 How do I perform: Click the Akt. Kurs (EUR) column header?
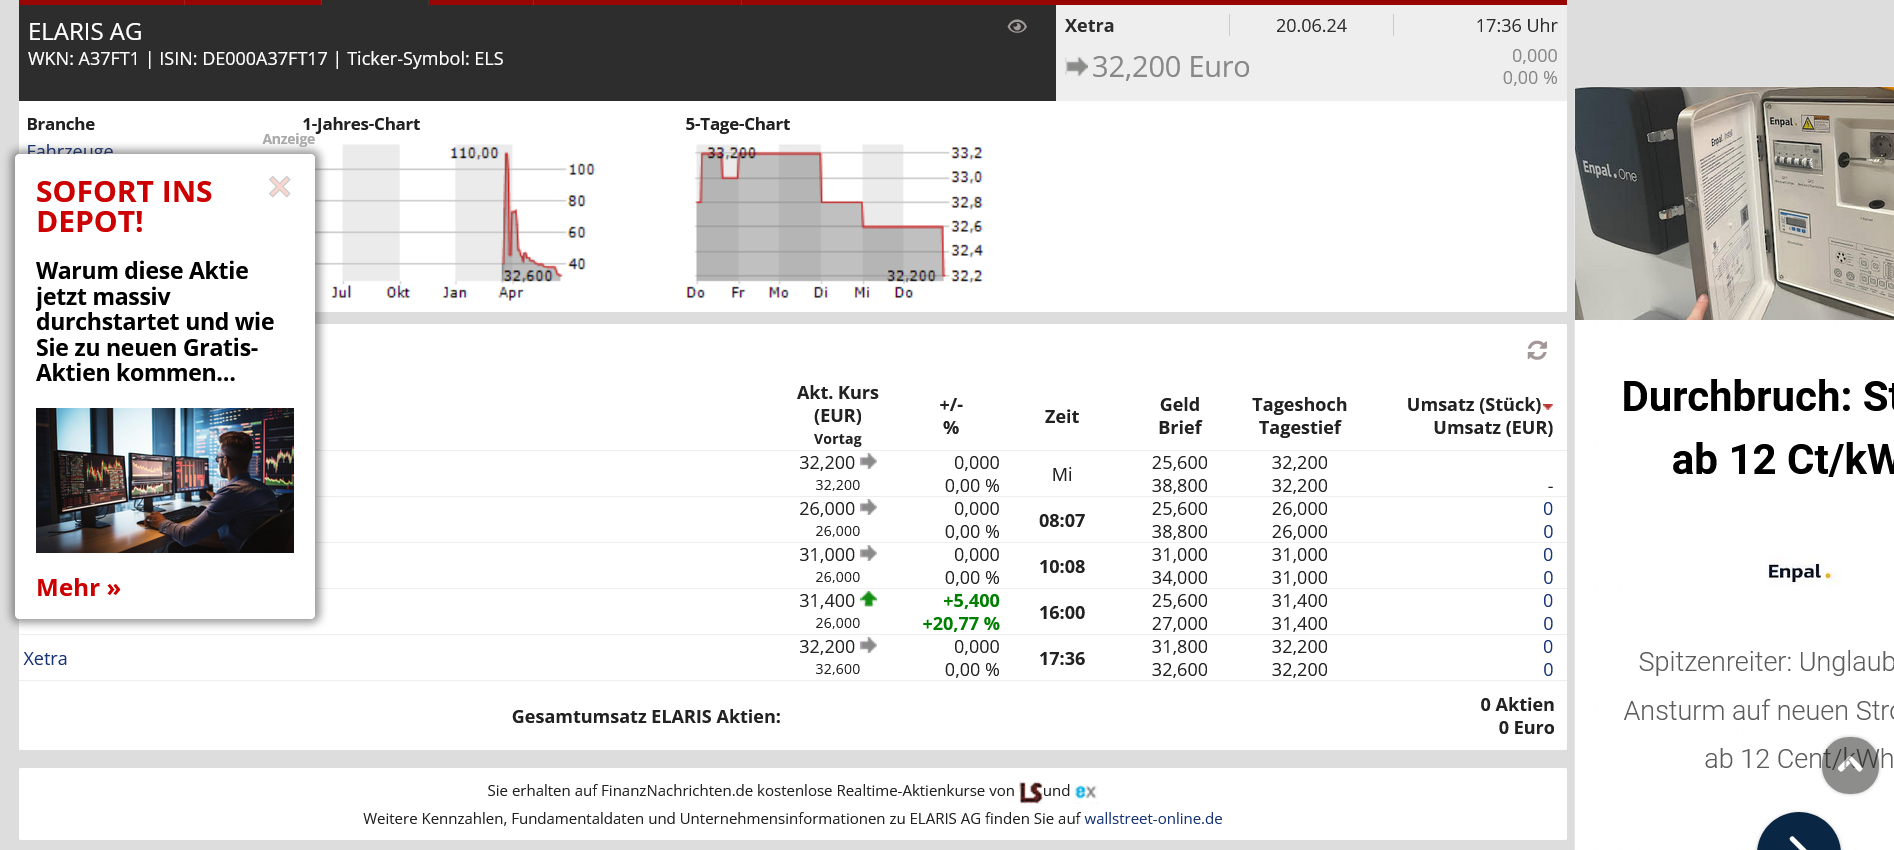tap(837, 404)
